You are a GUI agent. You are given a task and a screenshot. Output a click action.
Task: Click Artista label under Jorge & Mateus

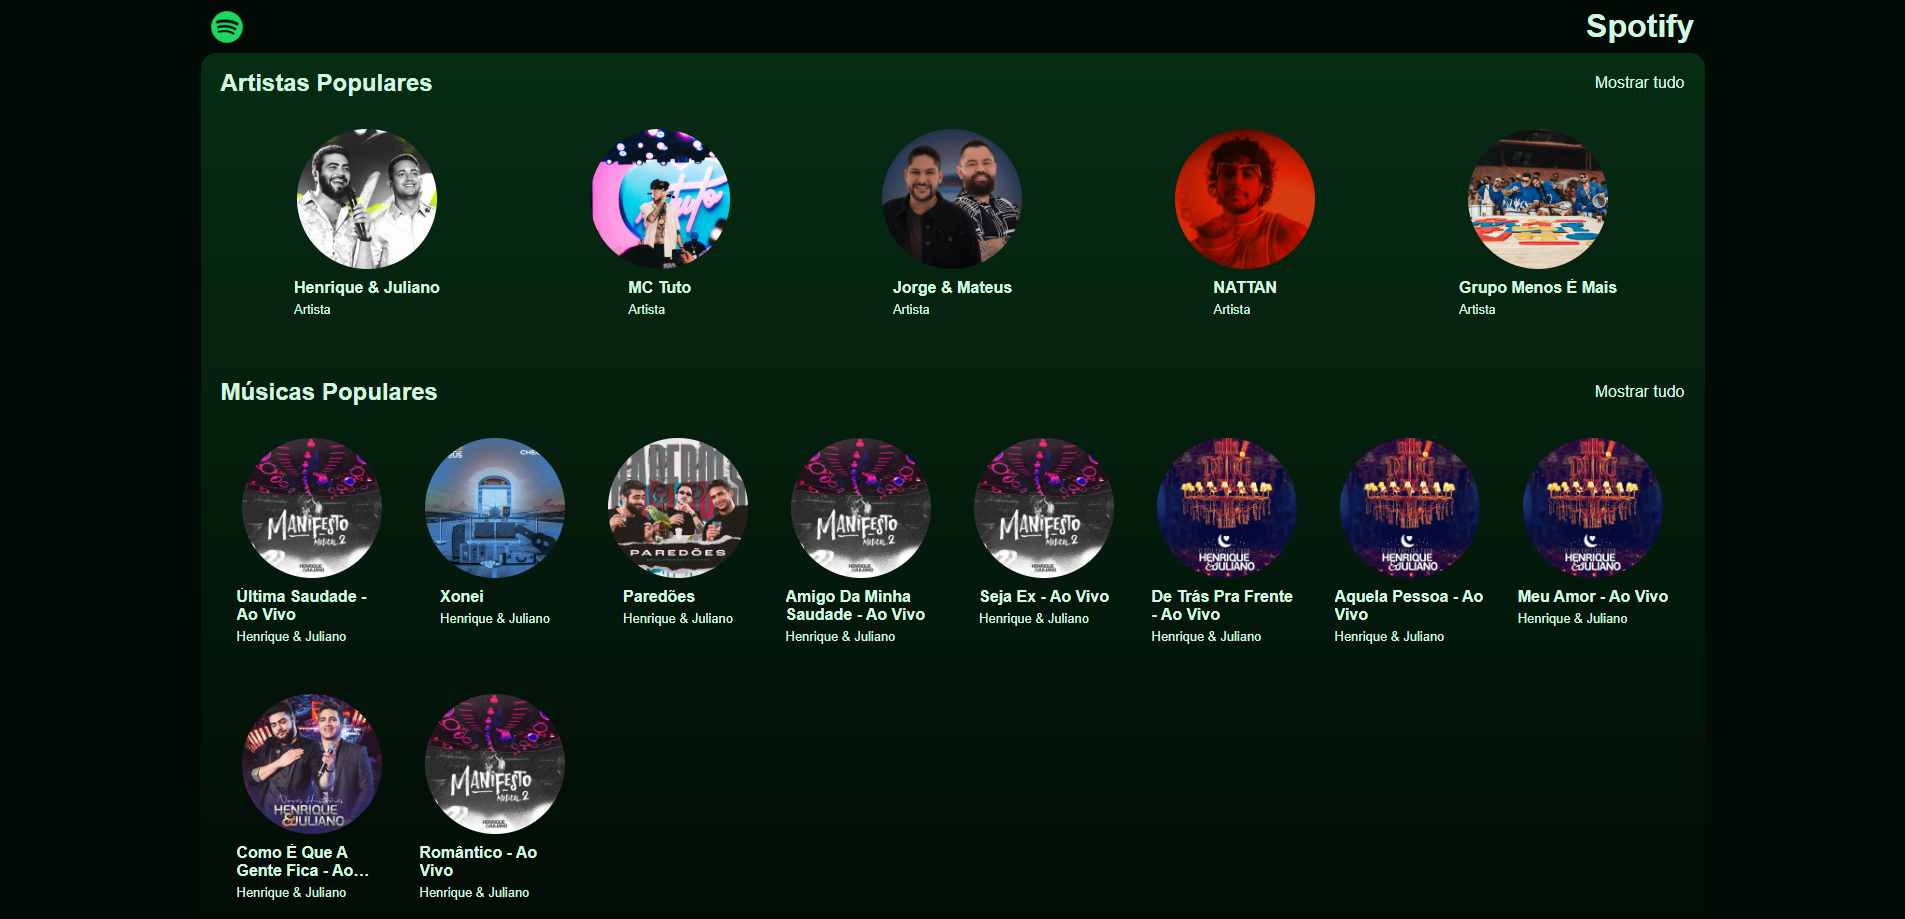point(911,310)
